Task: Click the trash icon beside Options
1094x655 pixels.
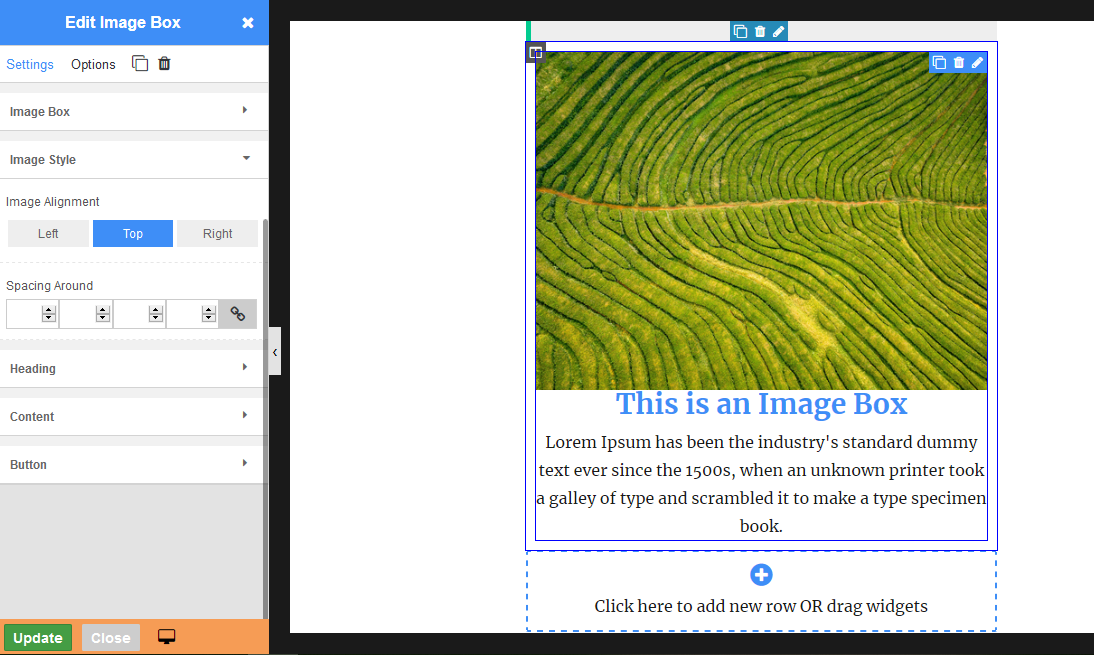Action: coord(165,64)
